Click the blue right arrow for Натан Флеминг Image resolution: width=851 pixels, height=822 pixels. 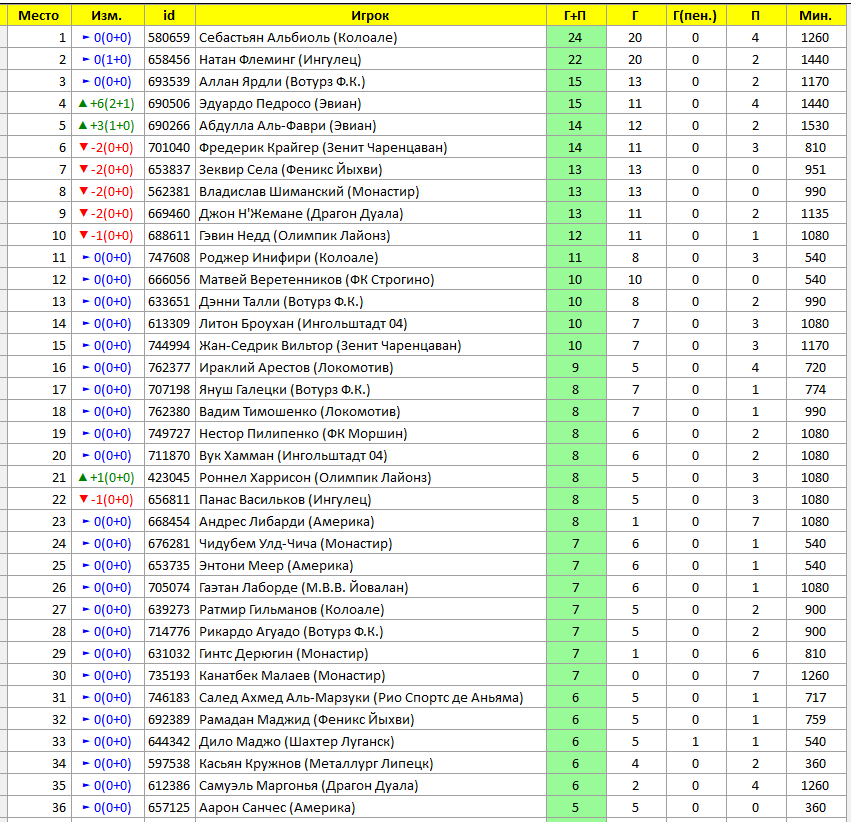tap(86, 59)
